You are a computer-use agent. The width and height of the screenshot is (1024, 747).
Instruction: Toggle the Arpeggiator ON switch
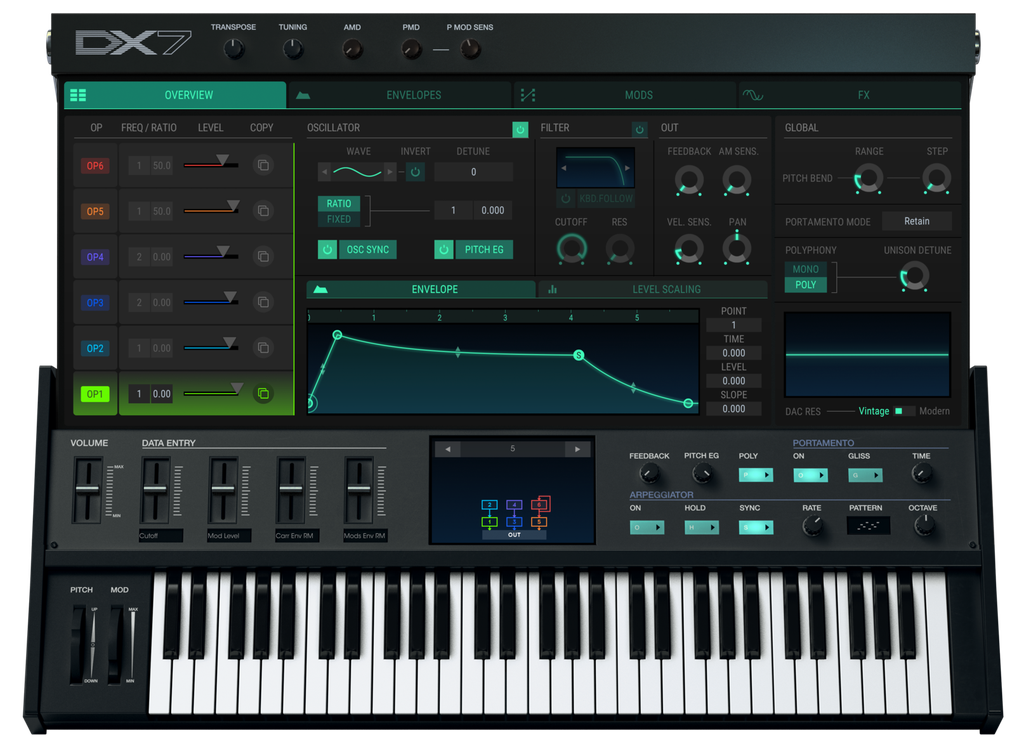(647, 528)
